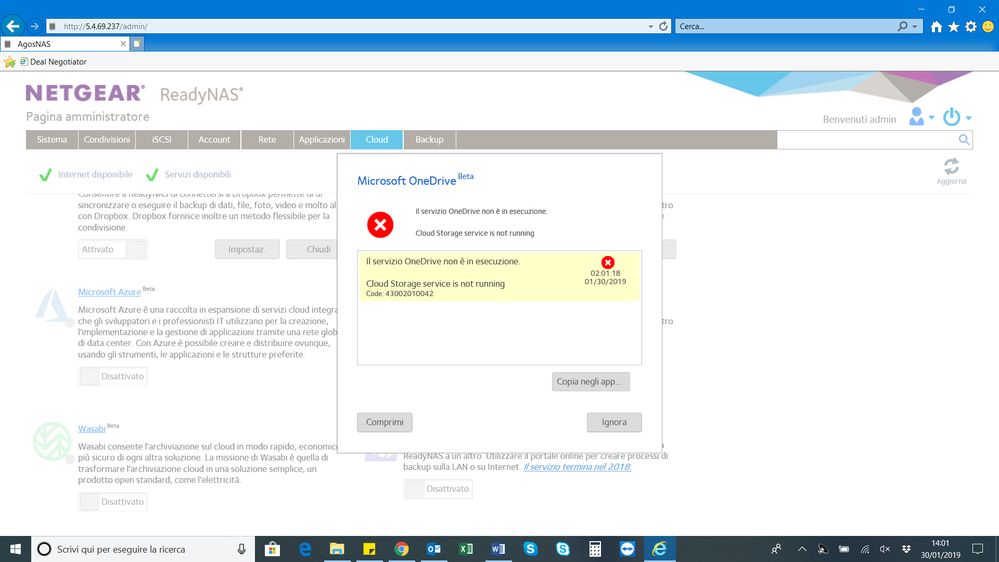The image size is (999, 562).
Task: Click the Impostaz. button
Action: click(247, 249)
